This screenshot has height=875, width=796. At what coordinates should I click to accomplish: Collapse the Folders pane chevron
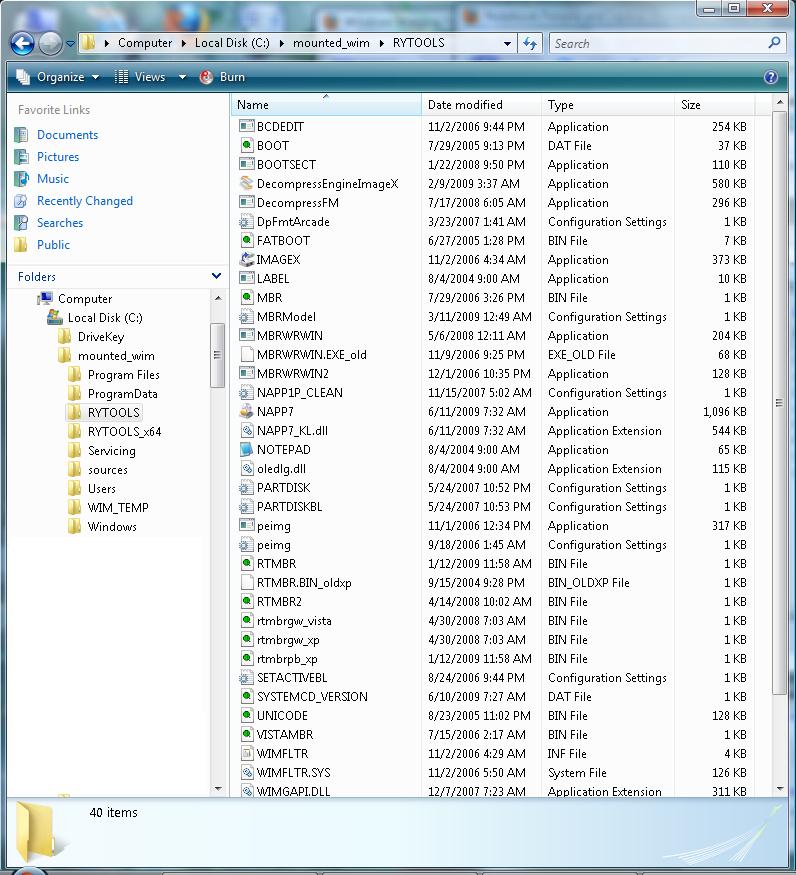217,276
